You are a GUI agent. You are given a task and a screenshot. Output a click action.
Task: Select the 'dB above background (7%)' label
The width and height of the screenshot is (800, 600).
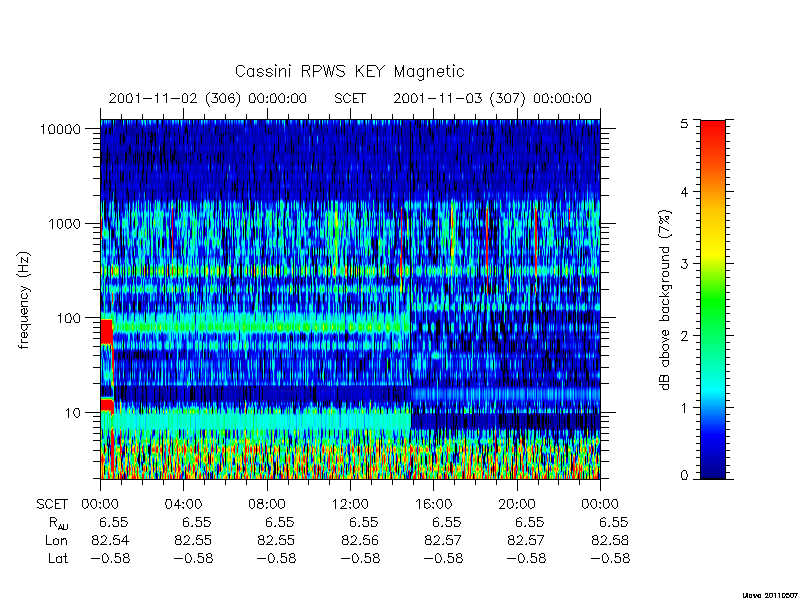click(665, 300)
